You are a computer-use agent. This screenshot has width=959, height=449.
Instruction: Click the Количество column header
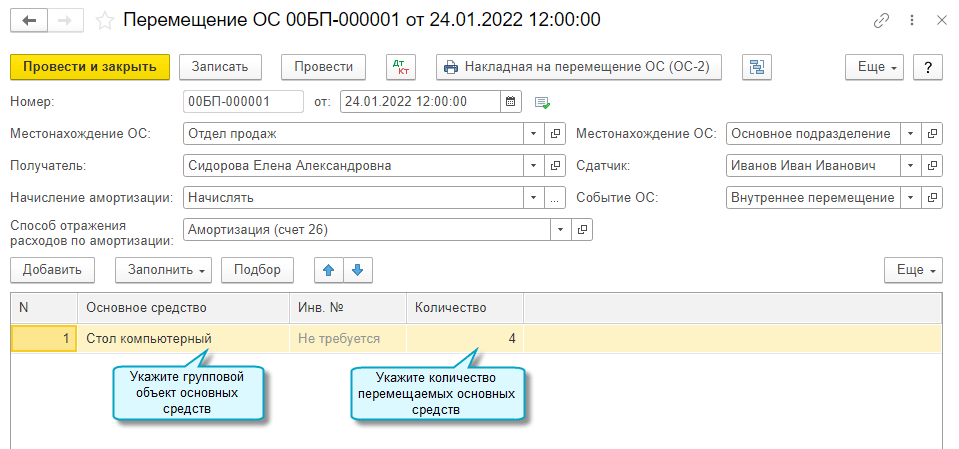465,308
